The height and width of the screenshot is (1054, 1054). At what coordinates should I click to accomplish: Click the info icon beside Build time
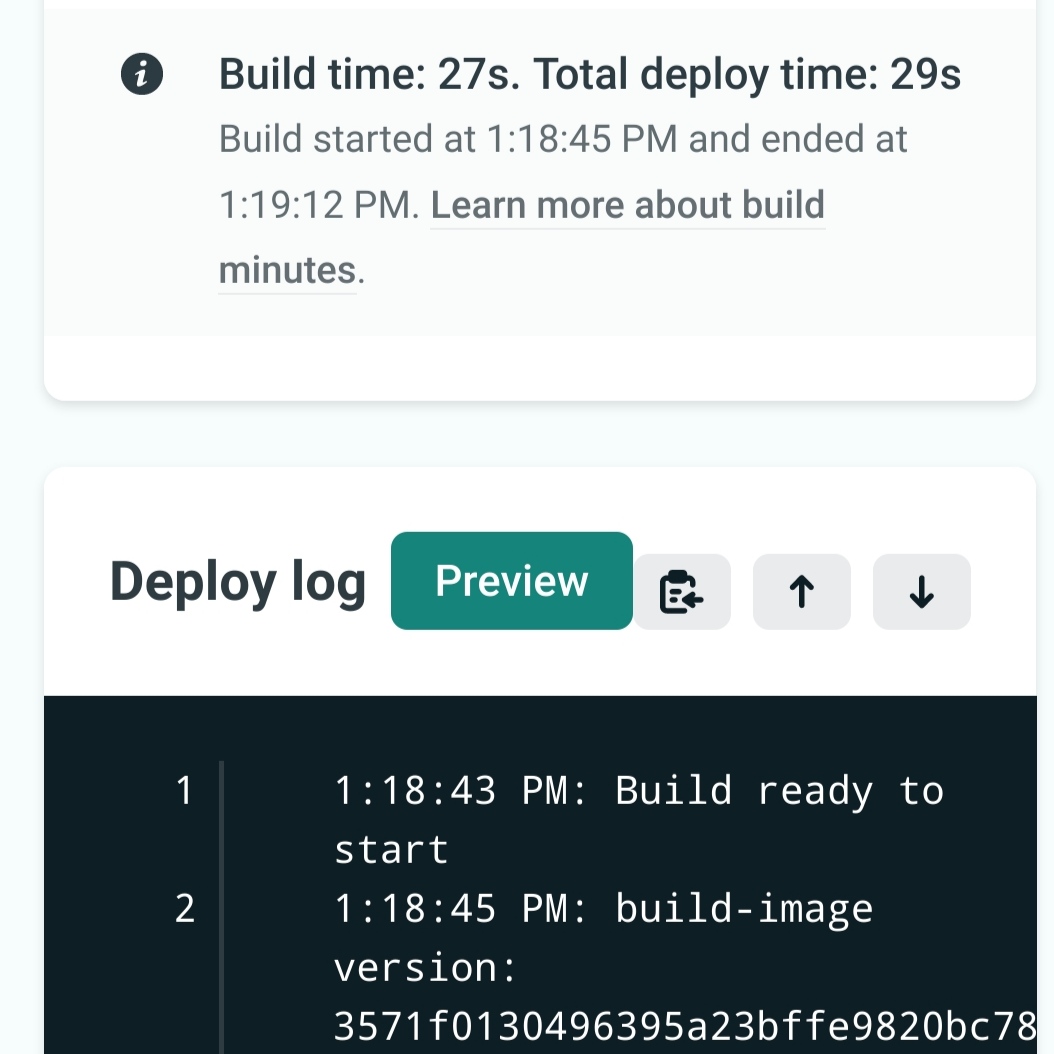pos(142,75)
